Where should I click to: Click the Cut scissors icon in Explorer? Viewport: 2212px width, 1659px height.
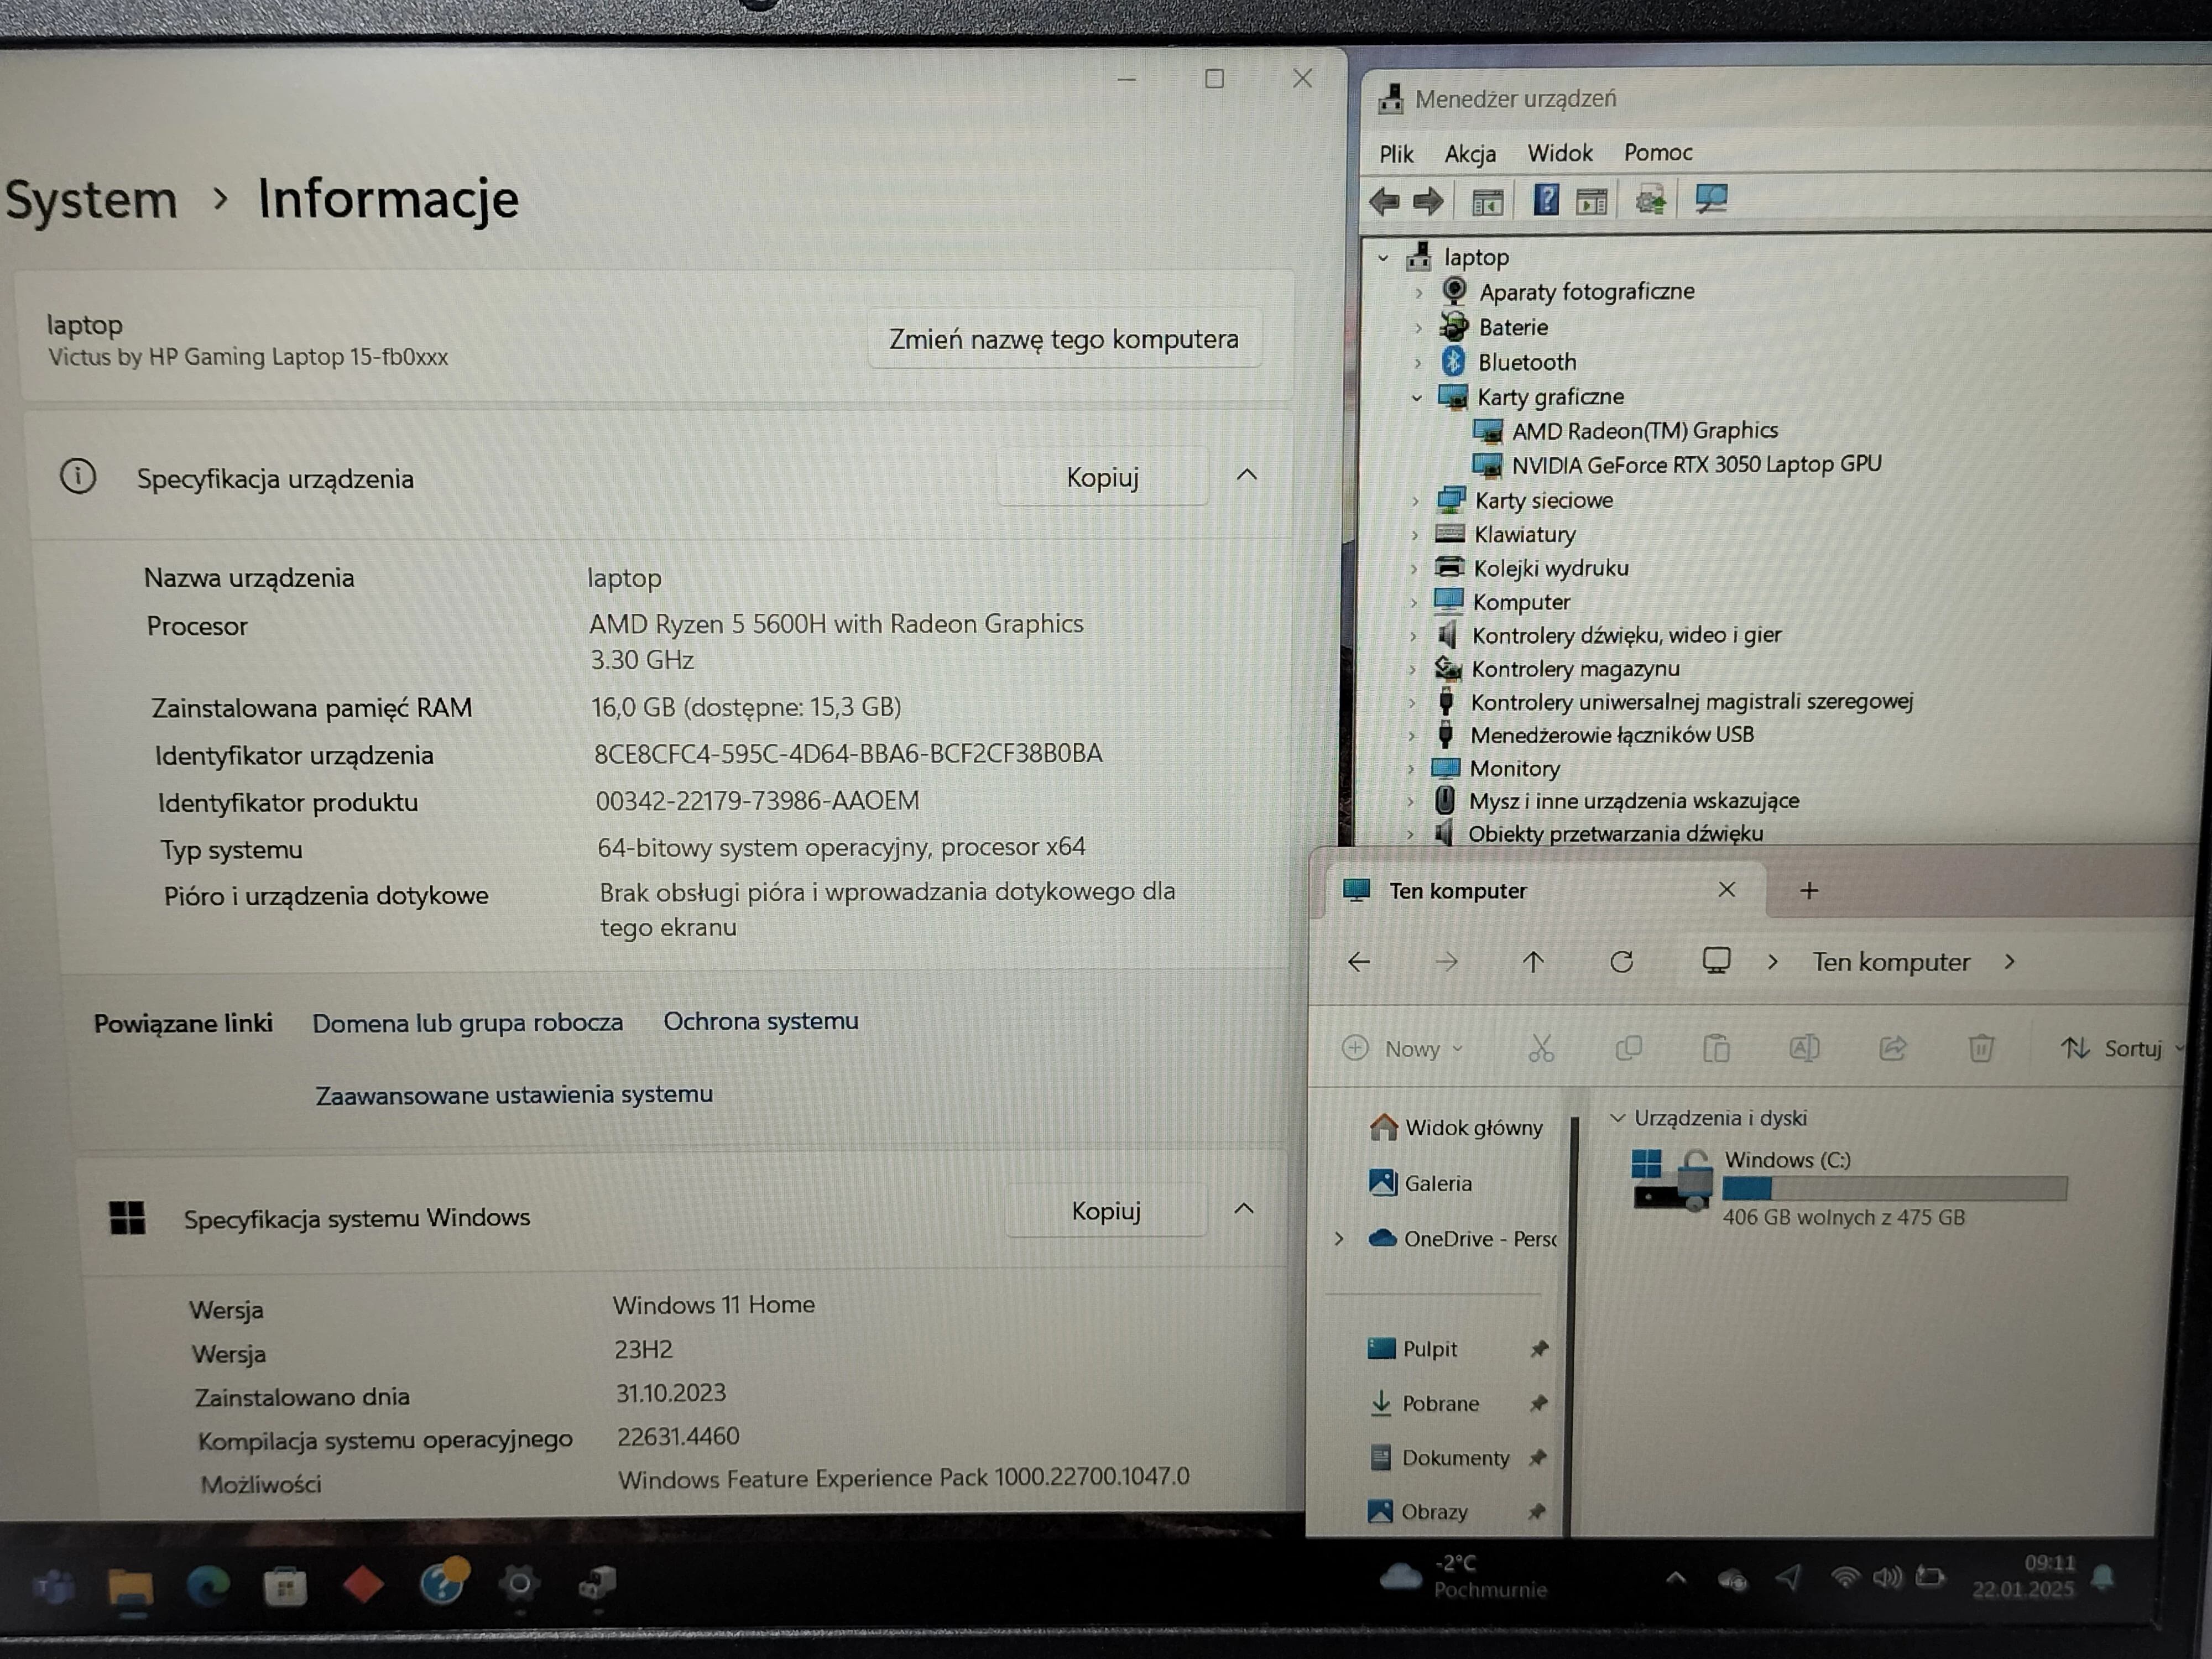pyautogui.click(x=1541, y=1048)
